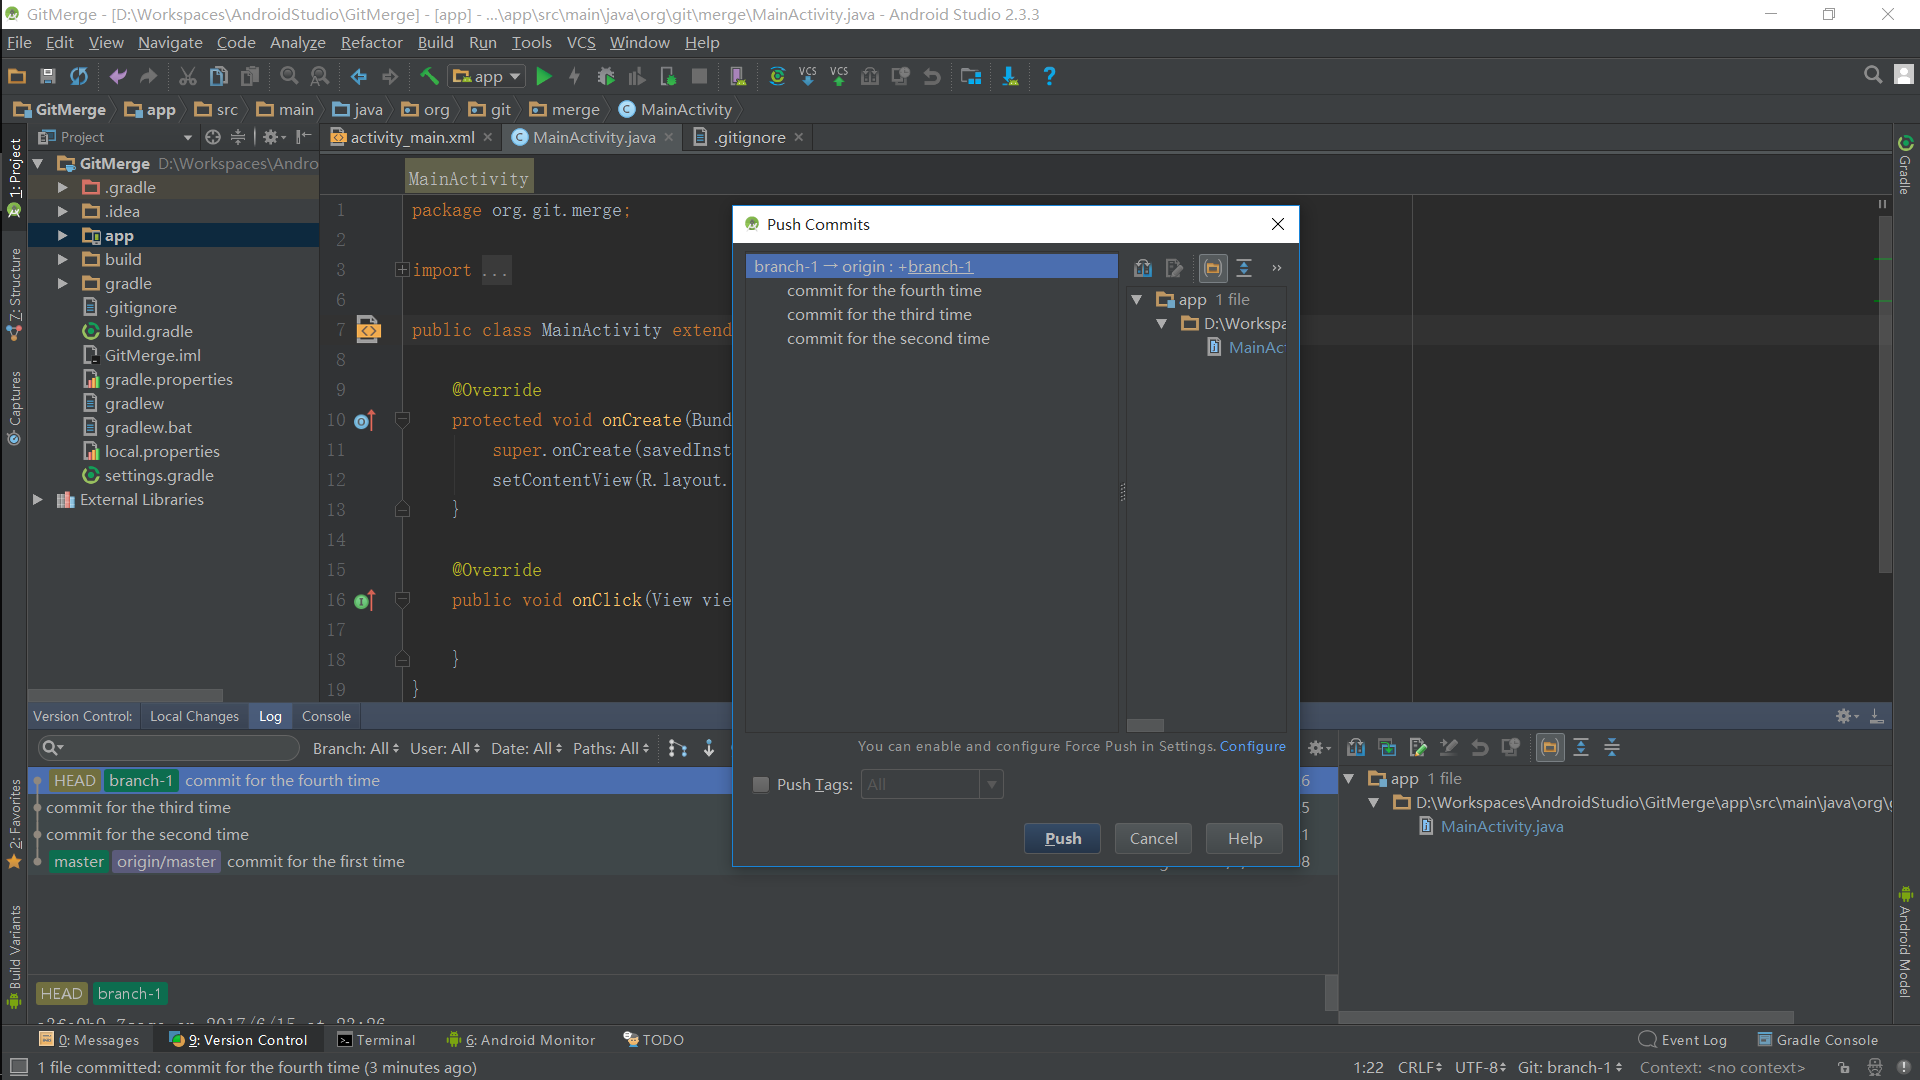Click Expand All icon in Push dialog
The width and height of the screenshot is (1920, 1080).
tap(1244, 268)
